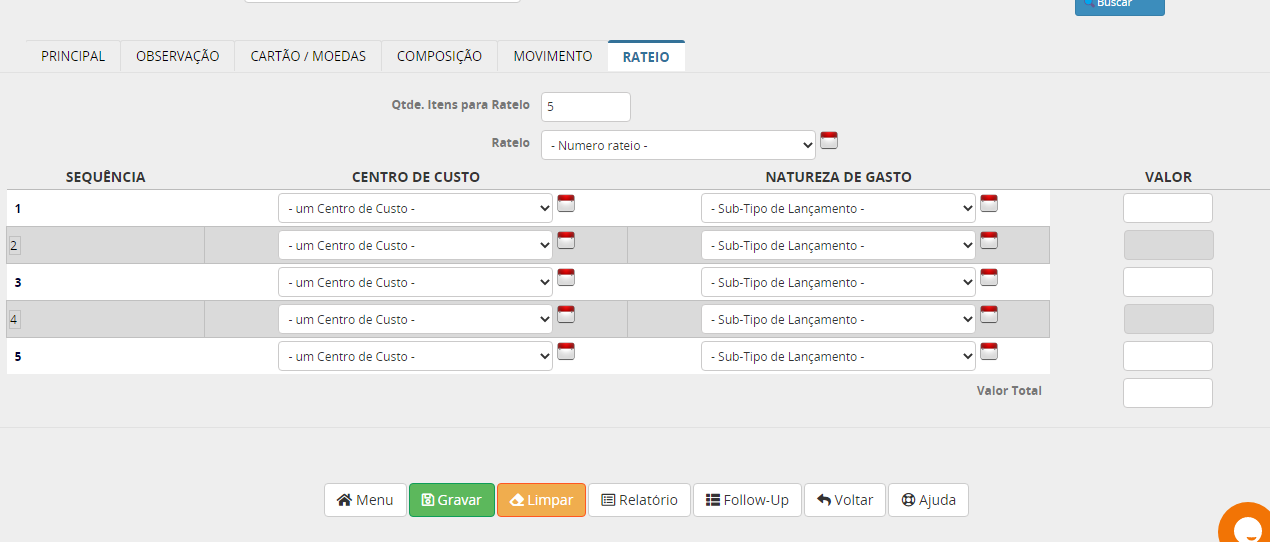Click the red icon next to row 2 Centro de Custo
1270x542 pixels.
click(566, 241)
